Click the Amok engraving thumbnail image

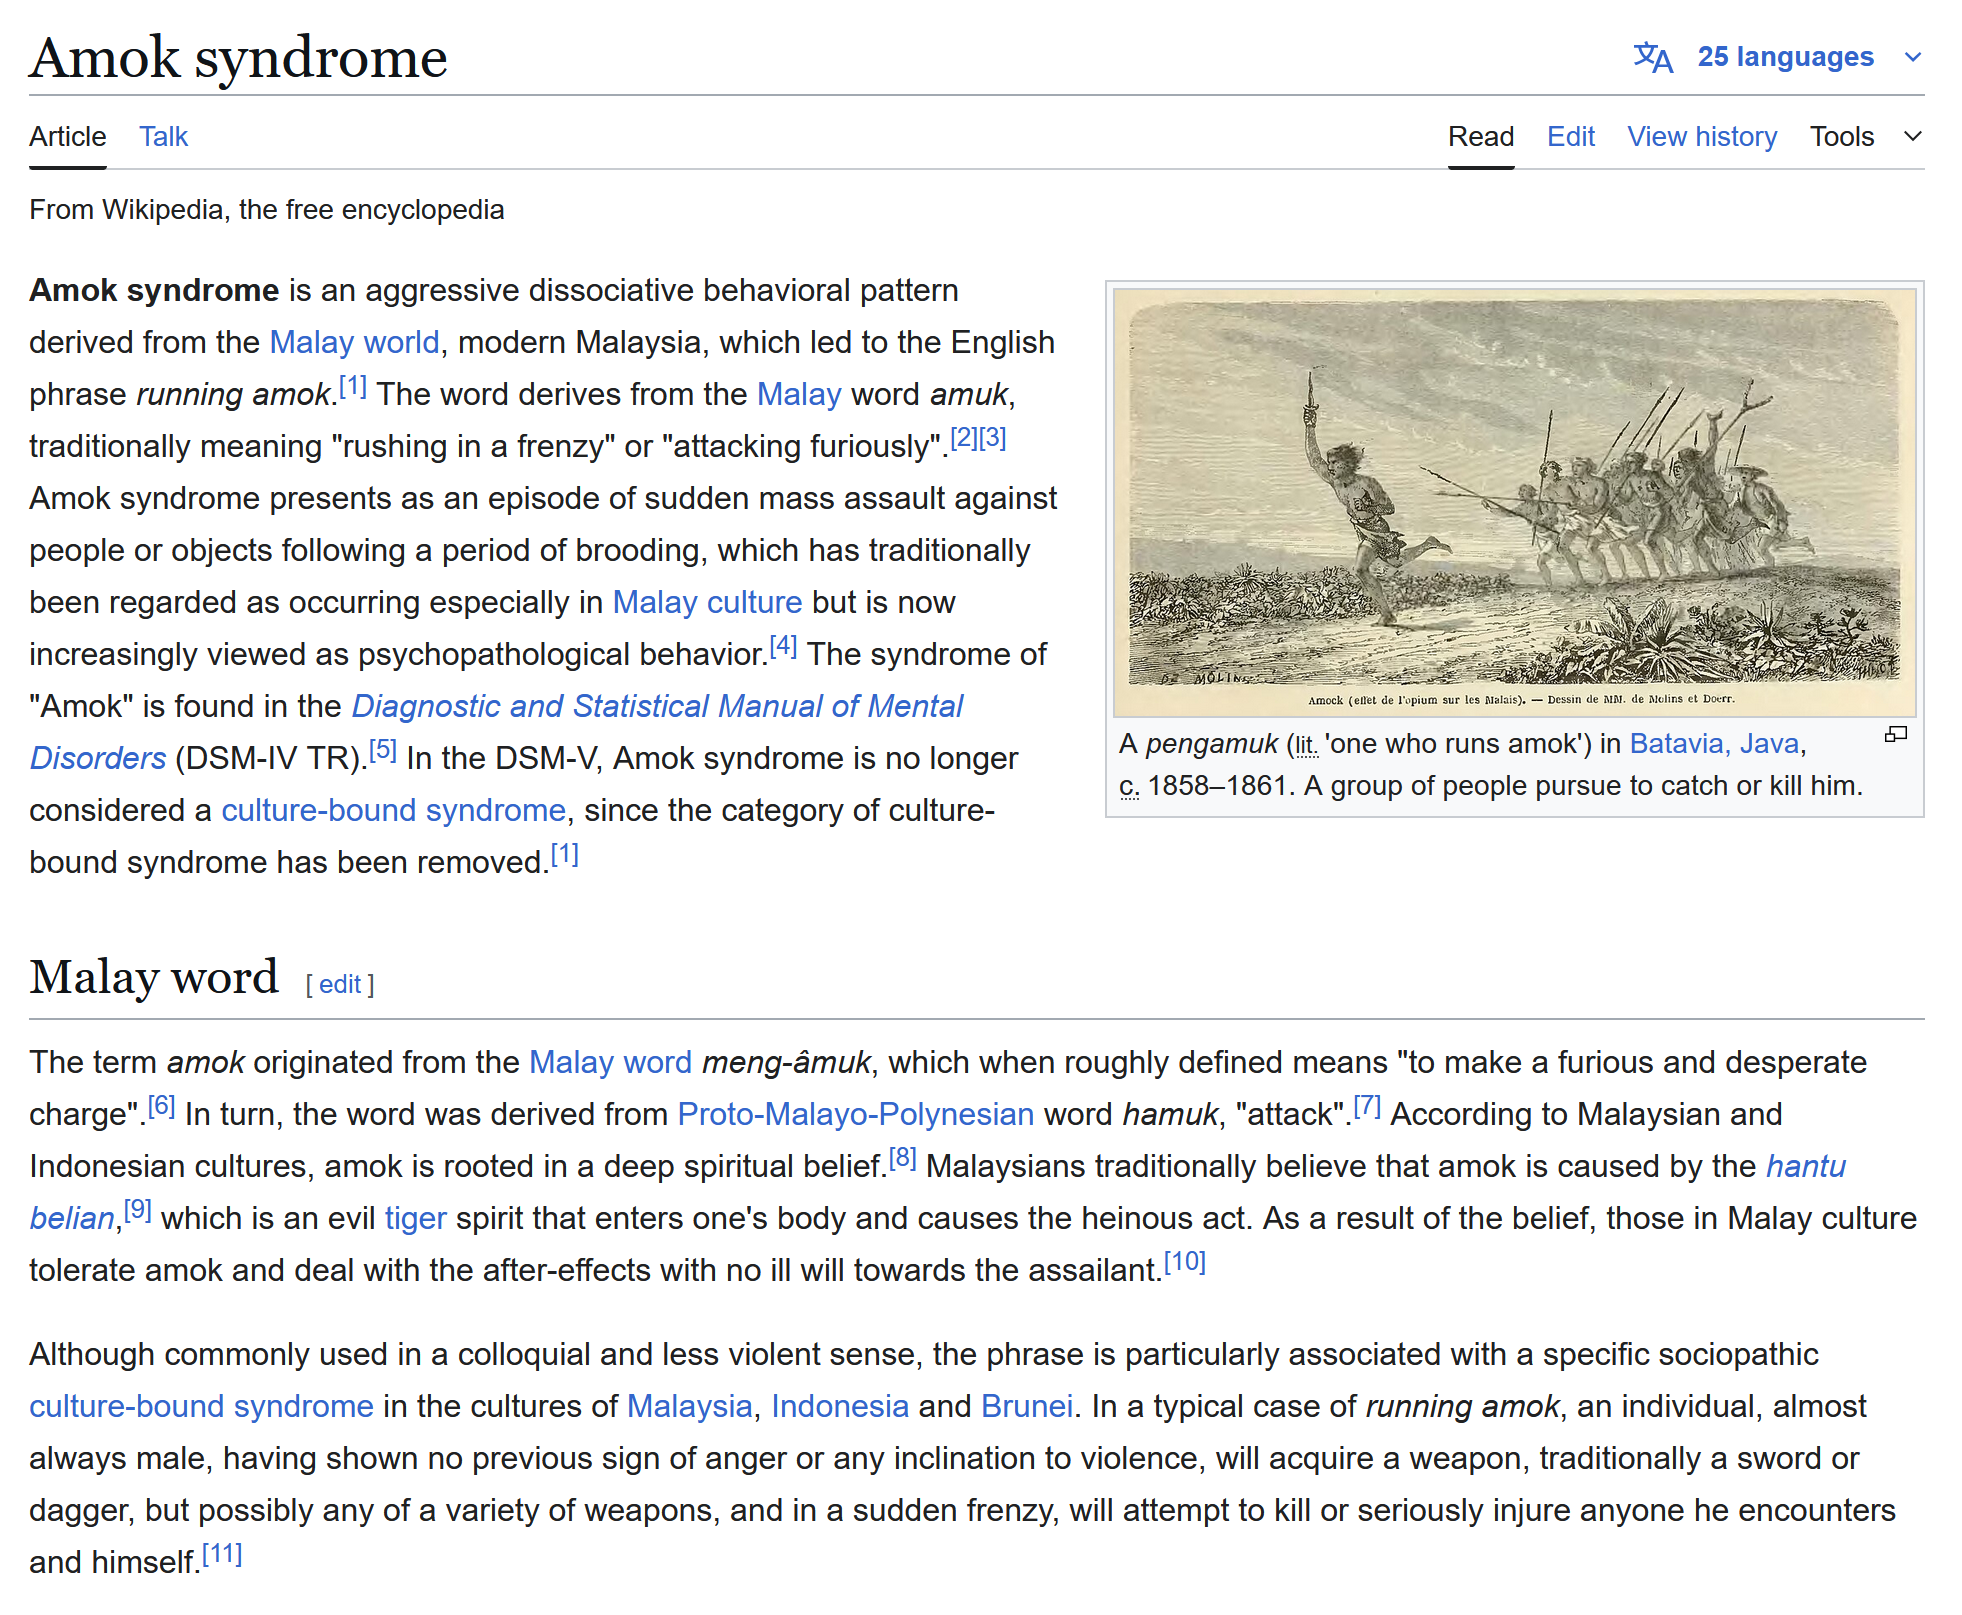pos(1514,500)
